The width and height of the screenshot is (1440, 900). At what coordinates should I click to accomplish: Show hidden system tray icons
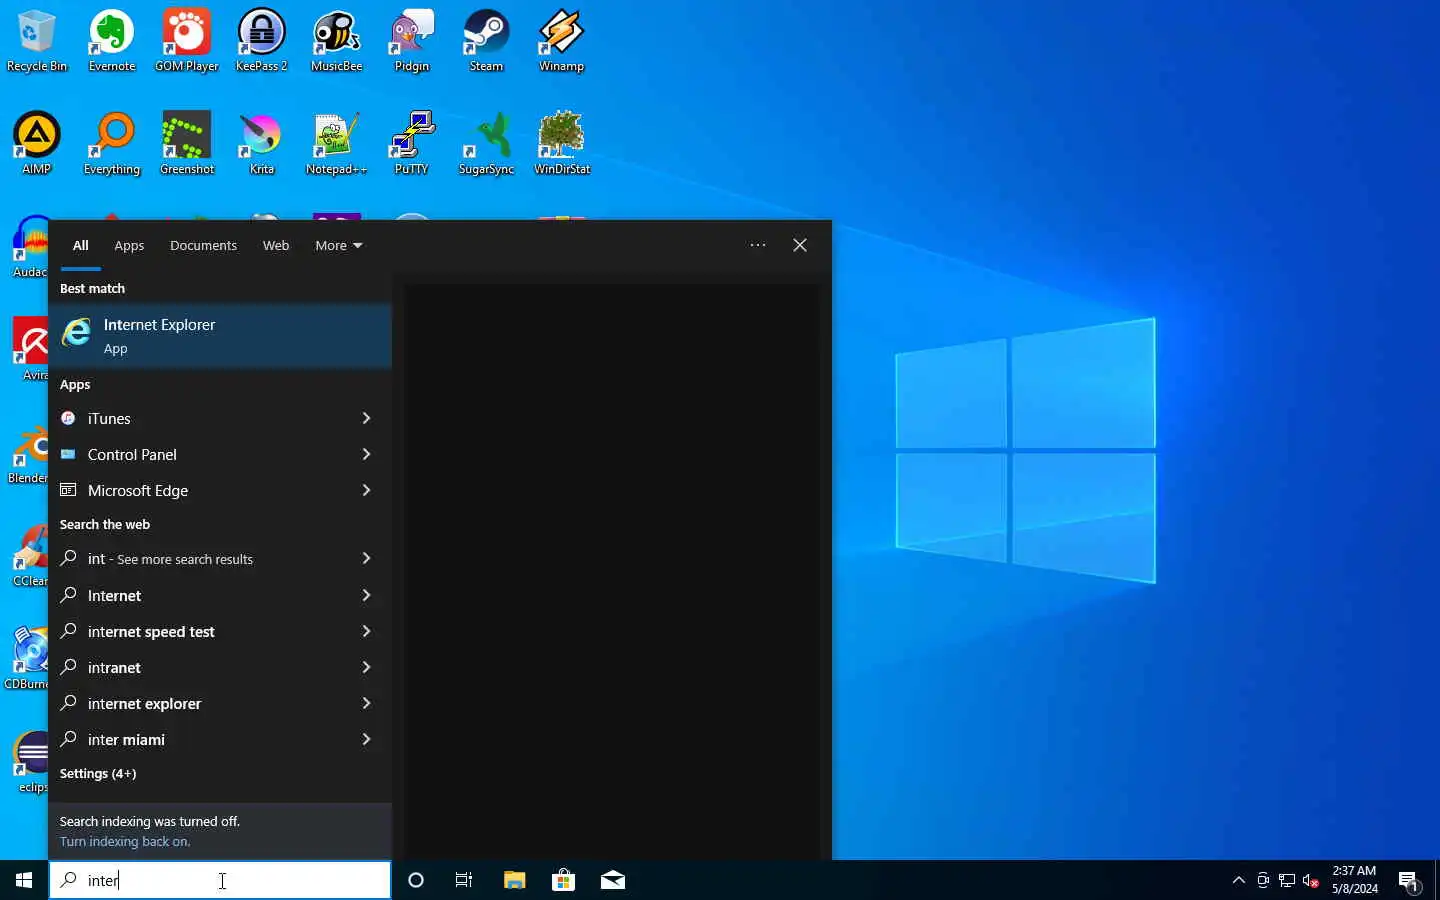click(x=1239, y=880)
